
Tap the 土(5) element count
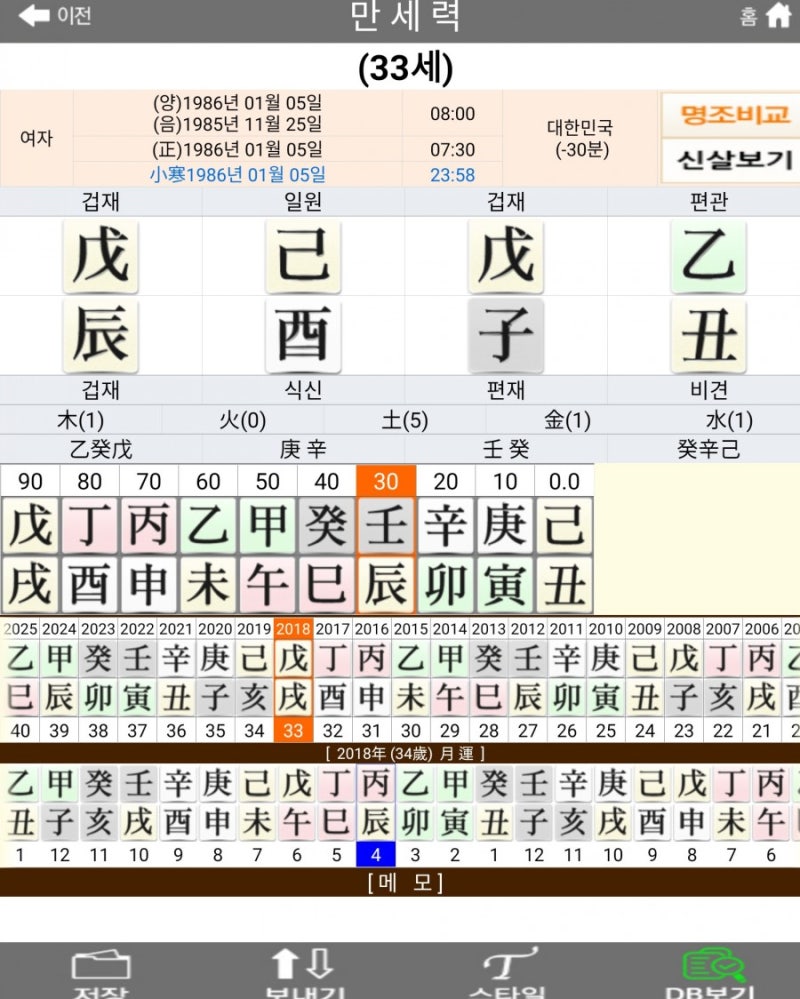404,420
